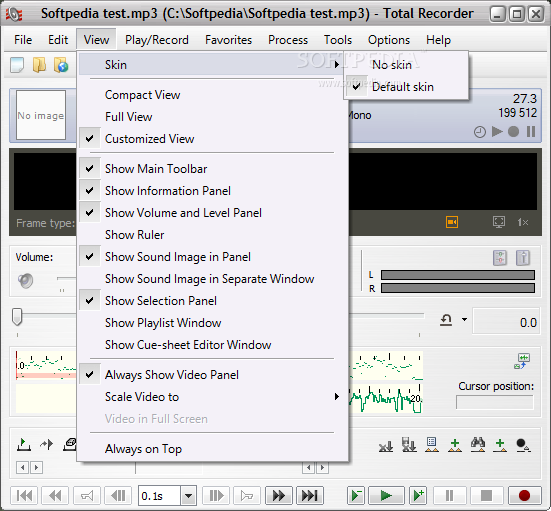This screenshot has height=511, width=551.
Task: Select Default skin option
Action: coord(406,87)
